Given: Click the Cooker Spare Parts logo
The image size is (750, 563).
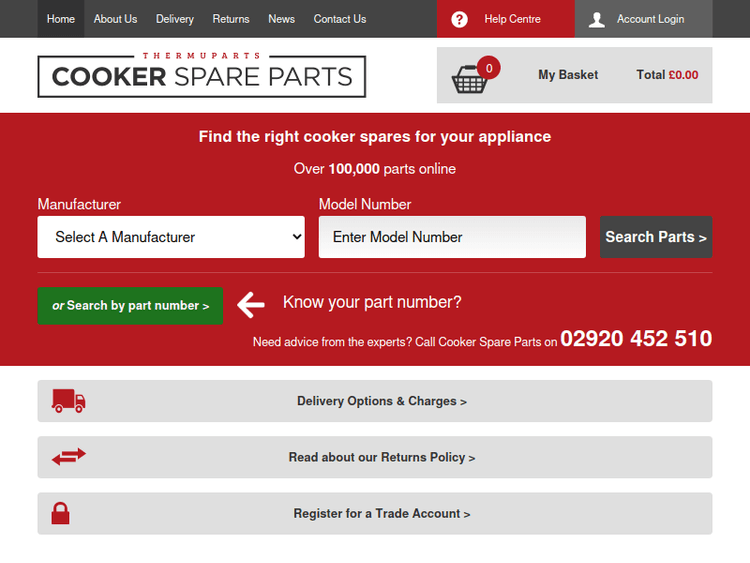Looking at the screenshot, I should (x=202, y=75).
